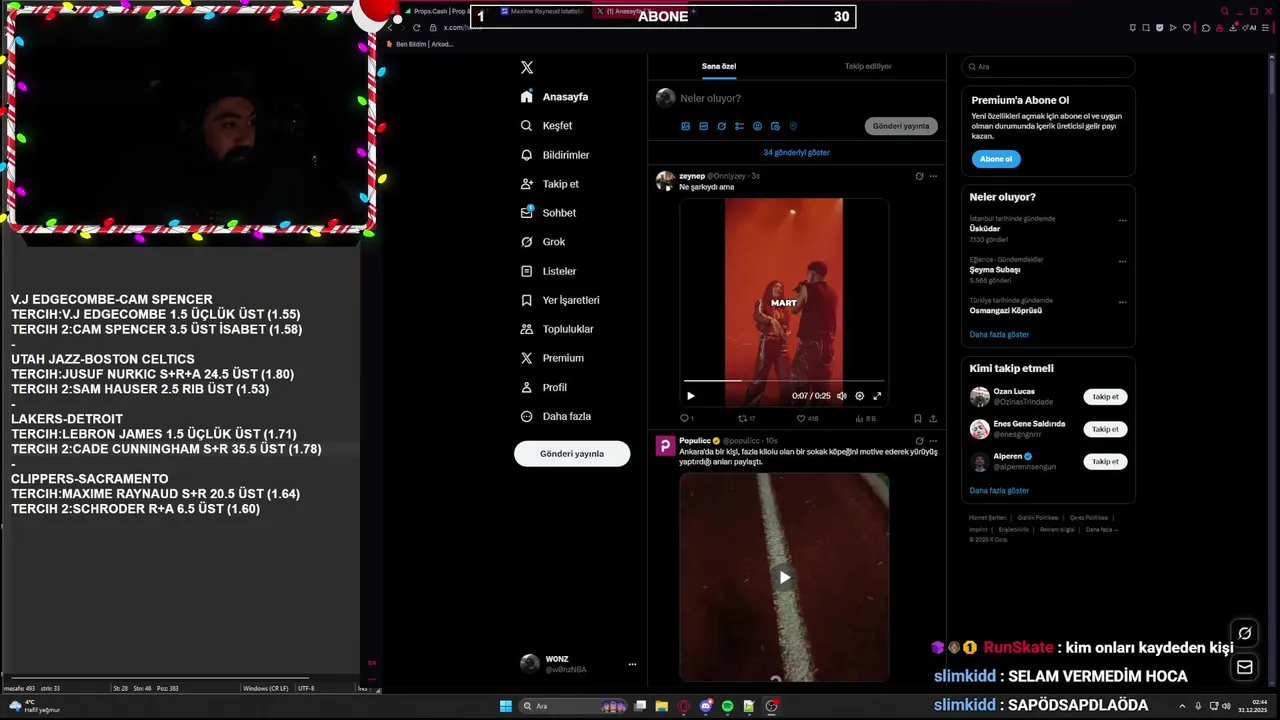Open Discord from the taskbar

click(706, 706)
